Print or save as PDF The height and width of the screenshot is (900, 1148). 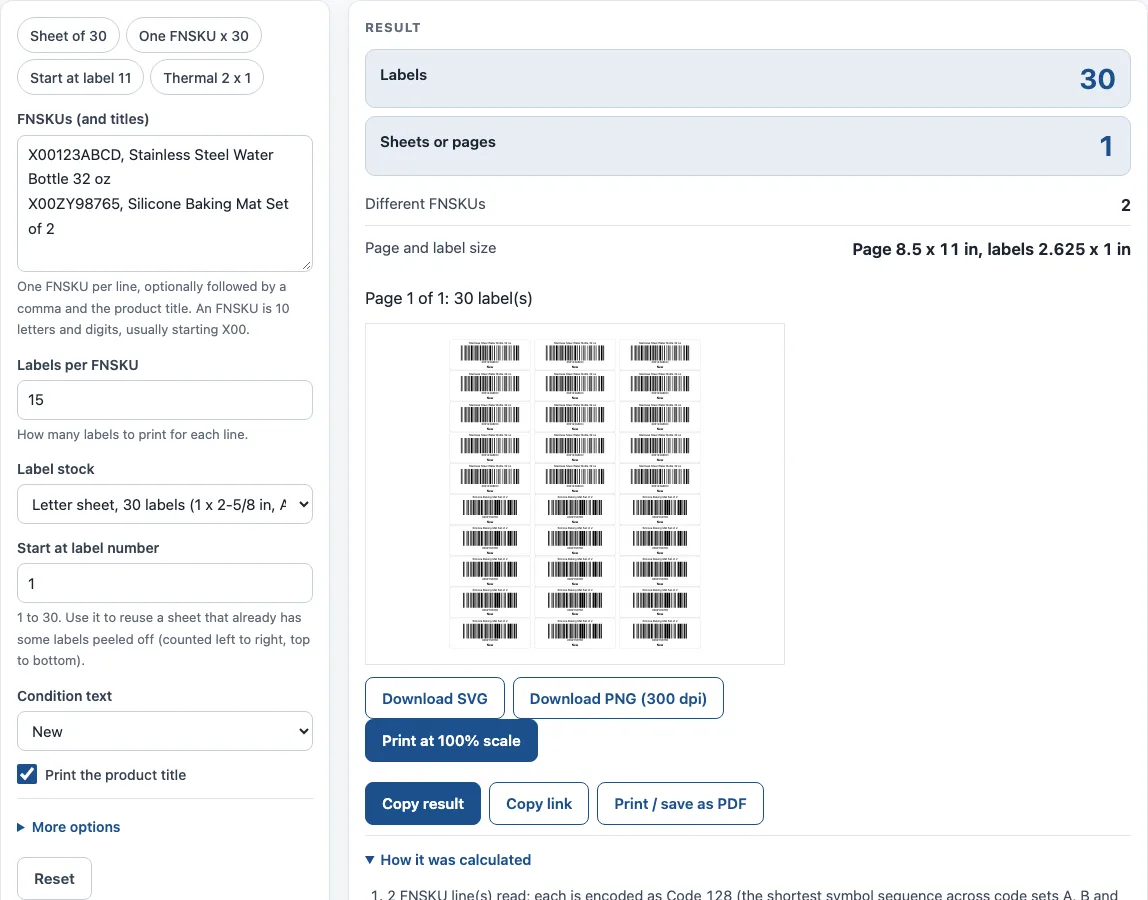tap(680, 803)
